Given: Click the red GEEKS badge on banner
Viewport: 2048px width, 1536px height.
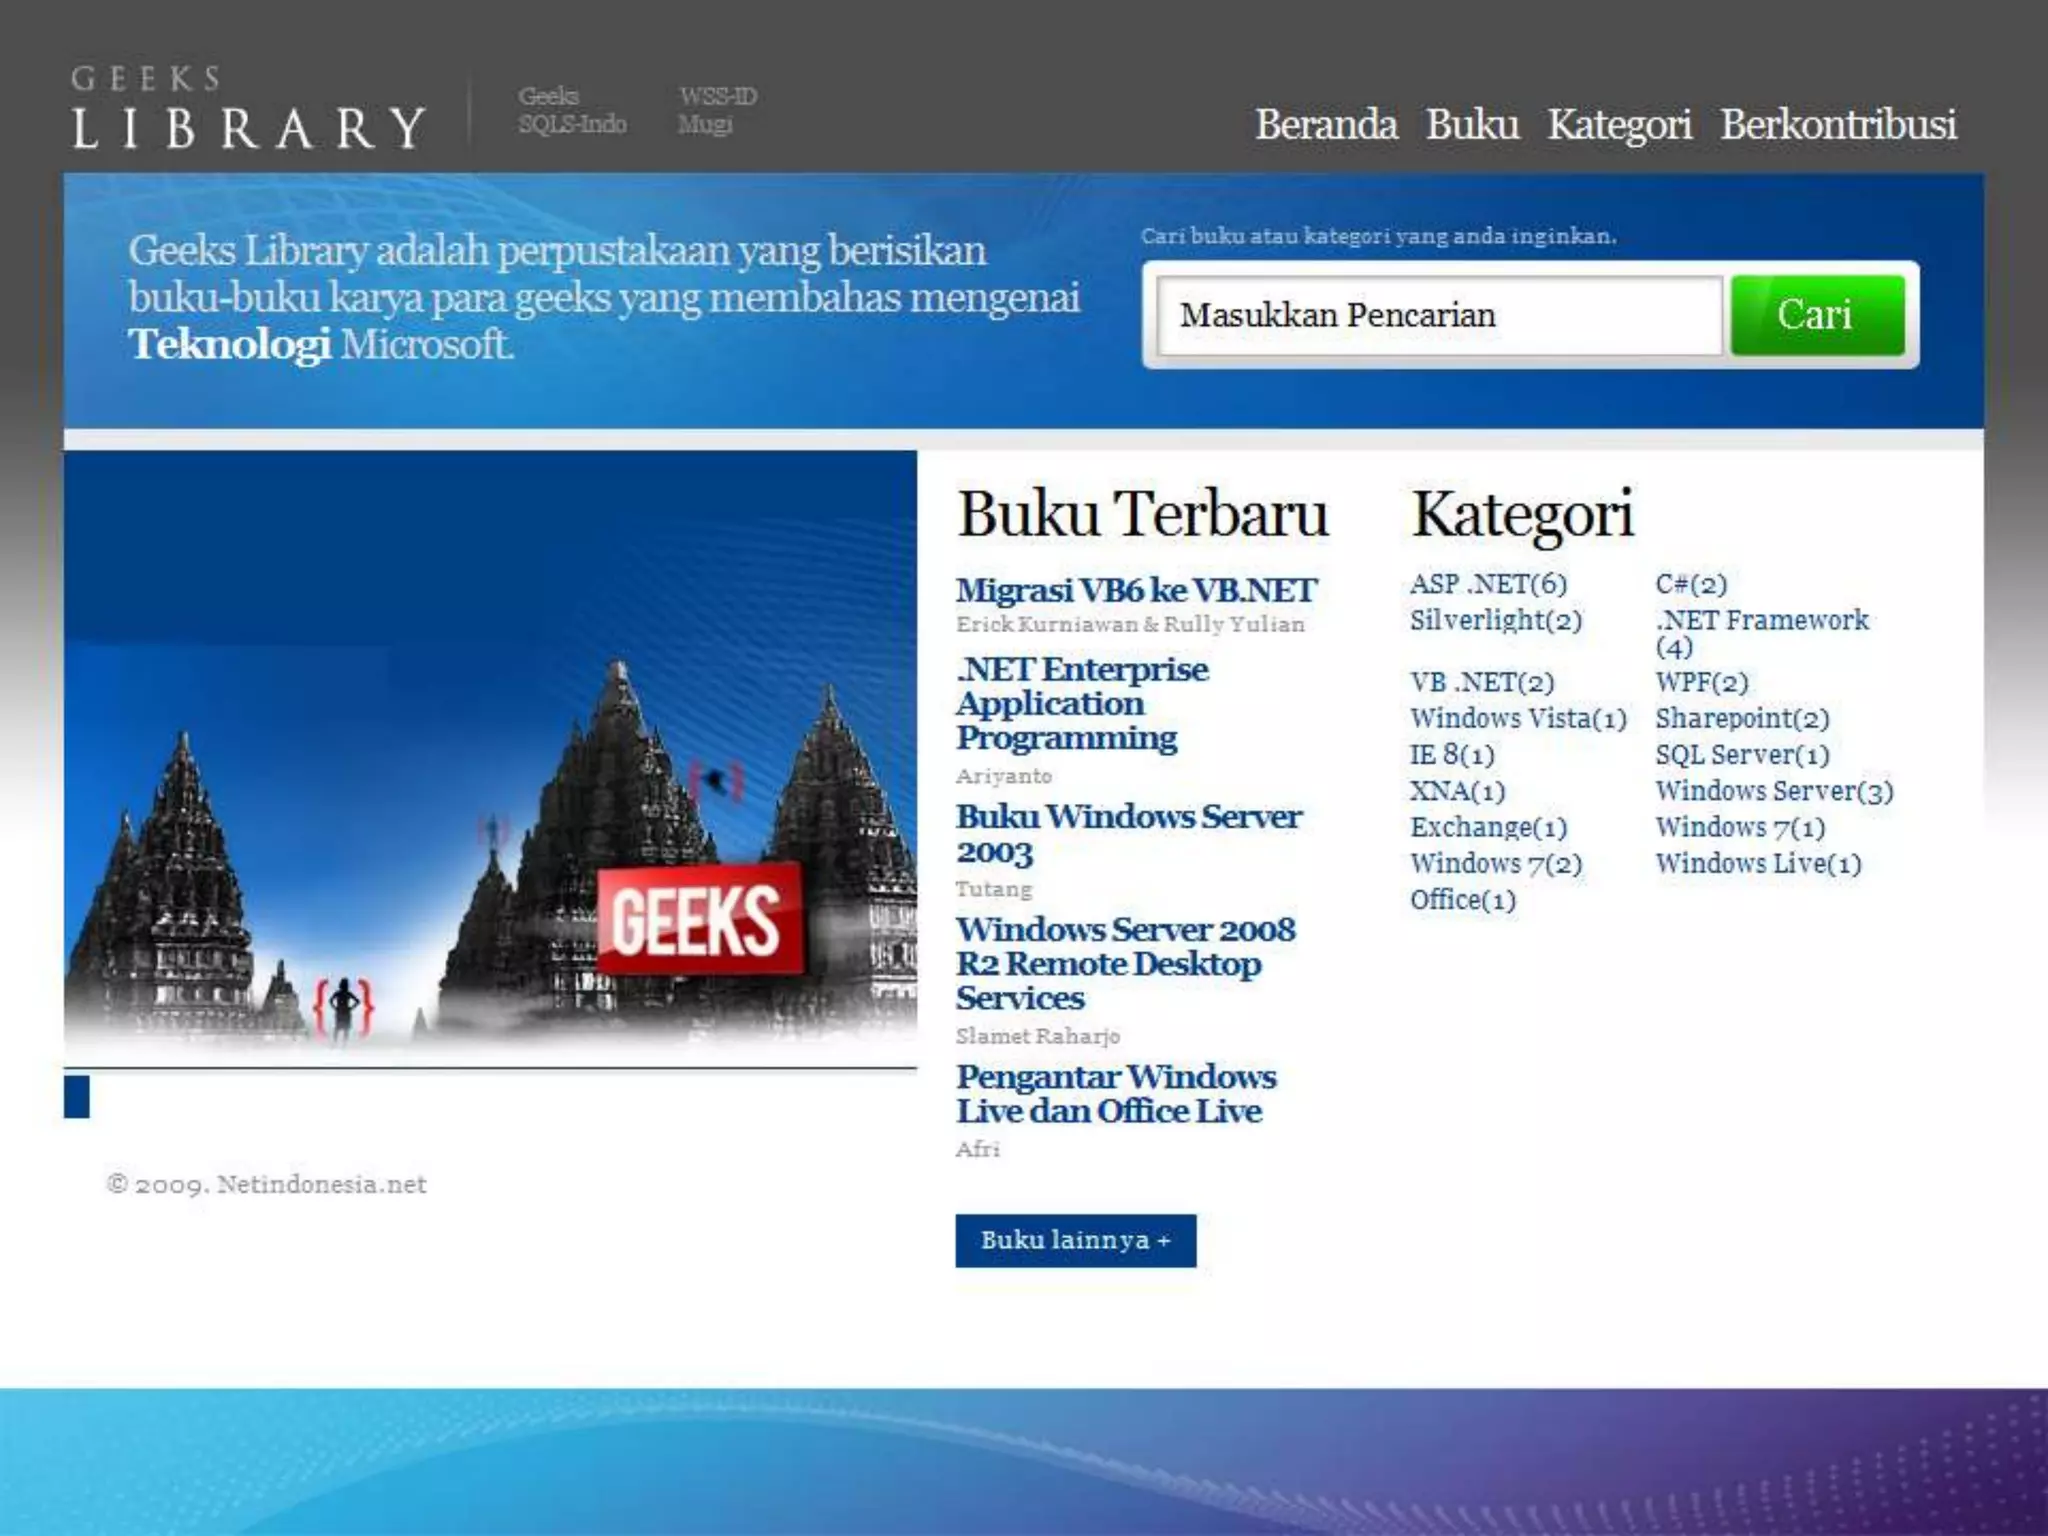Looking at the screenshot, I should (x=700, y=920).
